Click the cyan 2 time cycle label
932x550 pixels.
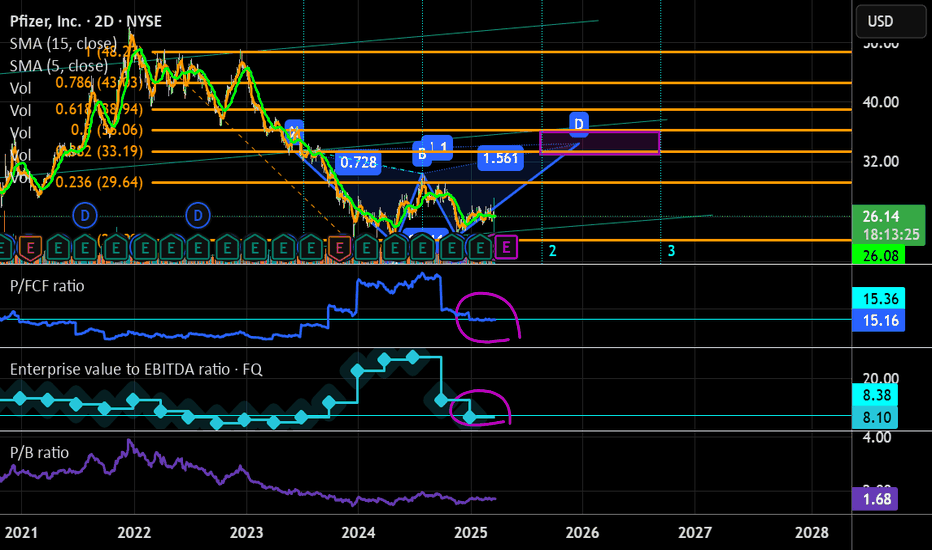click(552, 251)
